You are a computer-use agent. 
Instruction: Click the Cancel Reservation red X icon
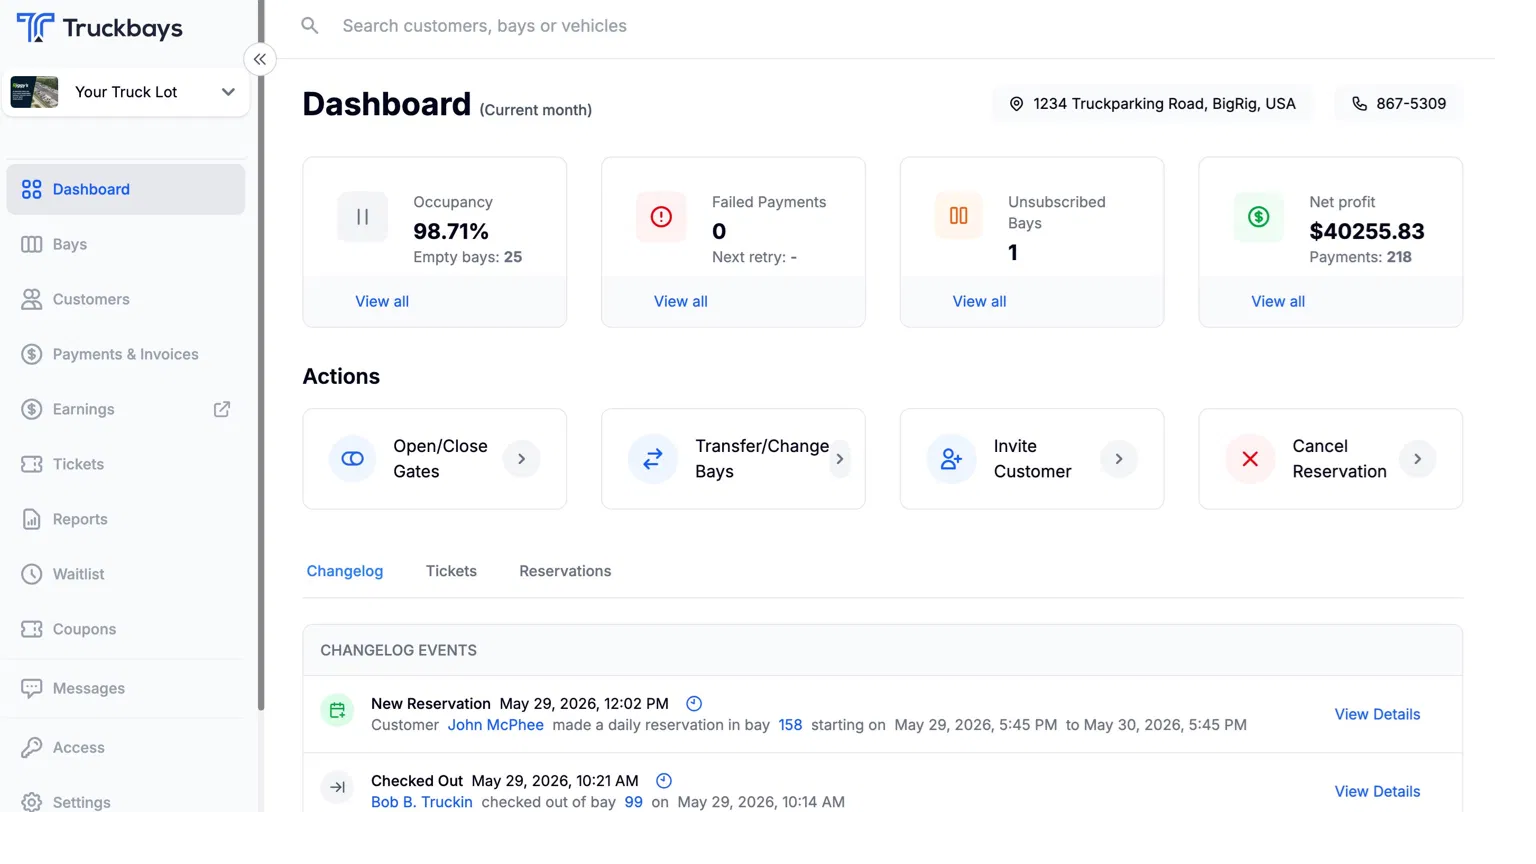[1250, 459]
